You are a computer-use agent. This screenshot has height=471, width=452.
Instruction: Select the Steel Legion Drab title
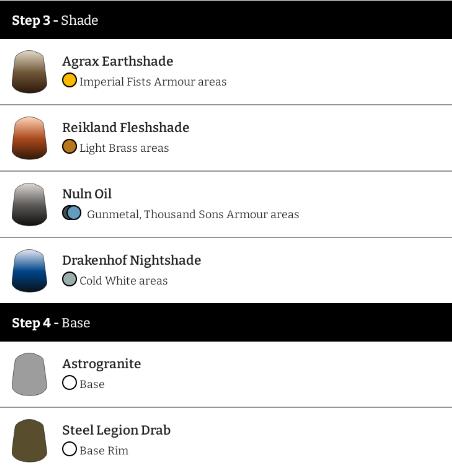point(116,430)
